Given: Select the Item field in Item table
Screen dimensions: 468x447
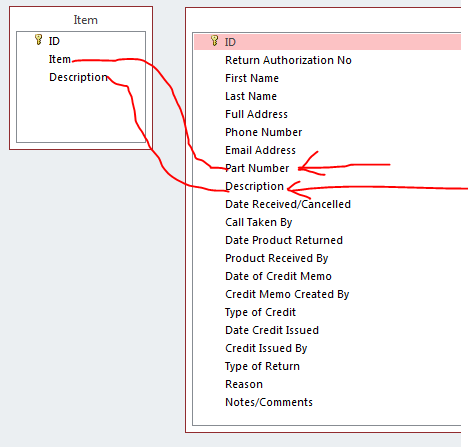Looking at the screenshot, I should pyautogui.click(x=60, y=59).
